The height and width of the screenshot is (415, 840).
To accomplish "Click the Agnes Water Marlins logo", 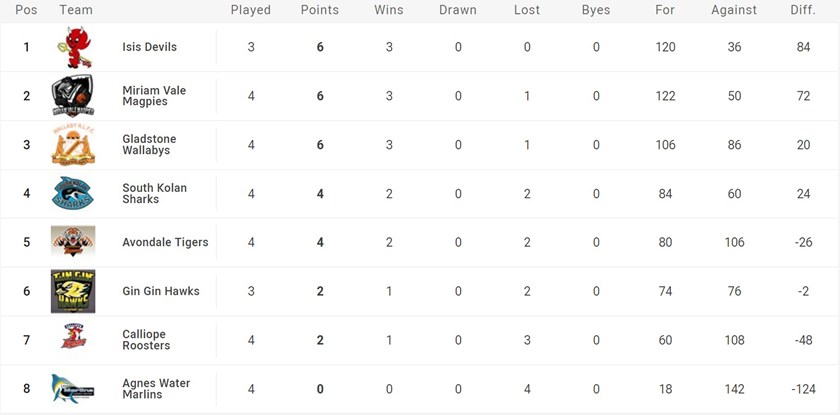I will (x=73, y=389).
